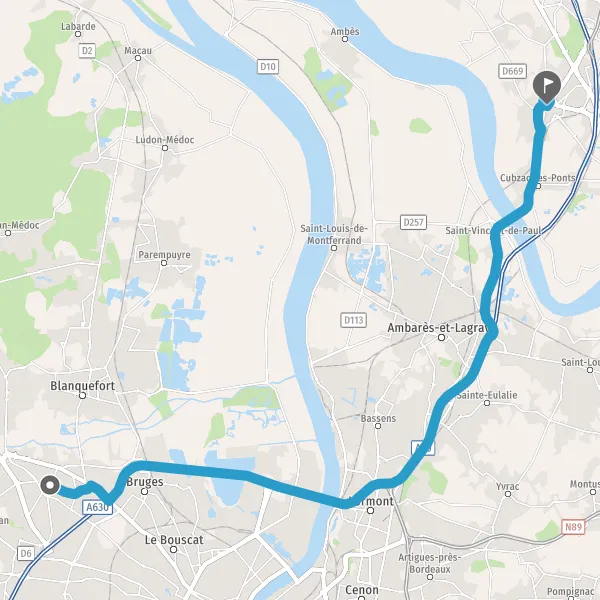Click the route start point marker
This screenshot has height=600, width=600.
tap(50, 485)
